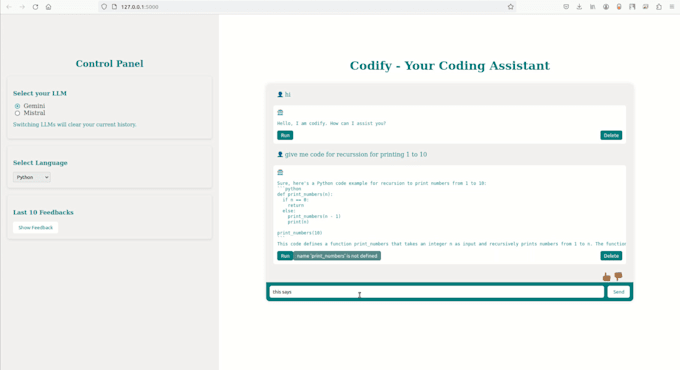Delete the 'Hello, I am codify' message
The height and width of the screenshot is (370, 680).
coord(611,135)
